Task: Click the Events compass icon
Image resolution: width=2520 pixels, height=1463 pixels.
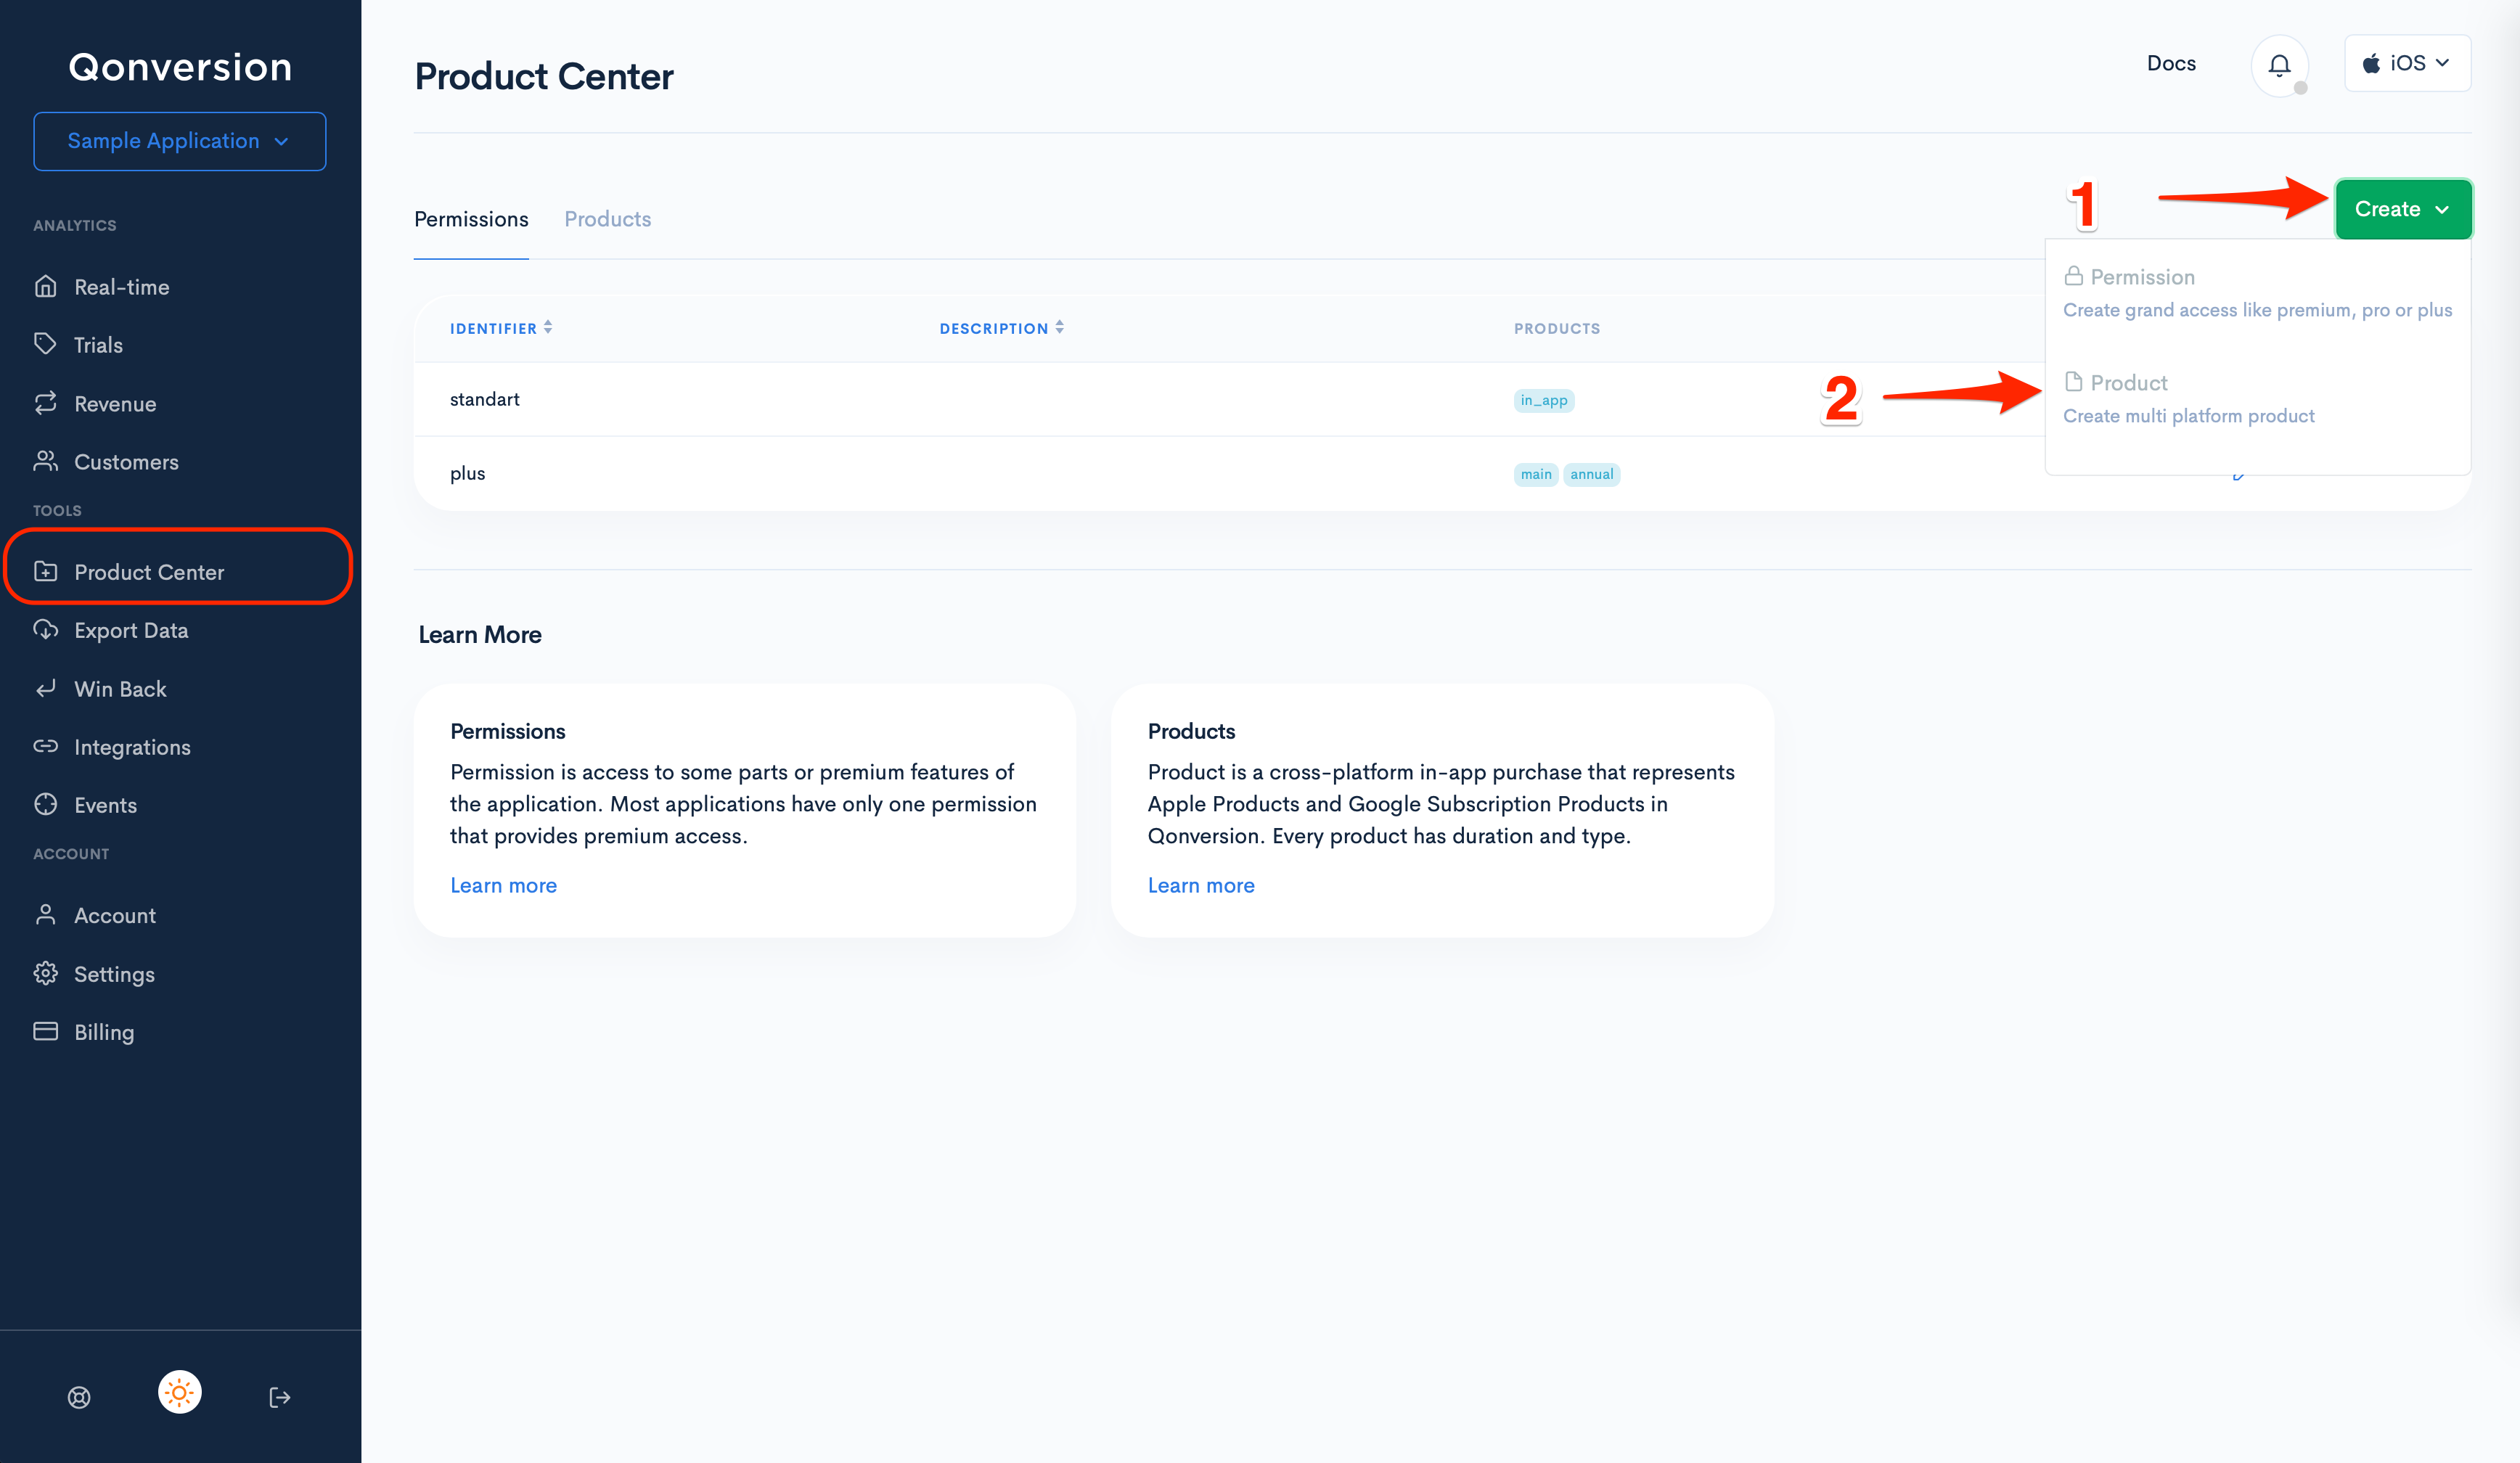Action: (x=46, y=804)
